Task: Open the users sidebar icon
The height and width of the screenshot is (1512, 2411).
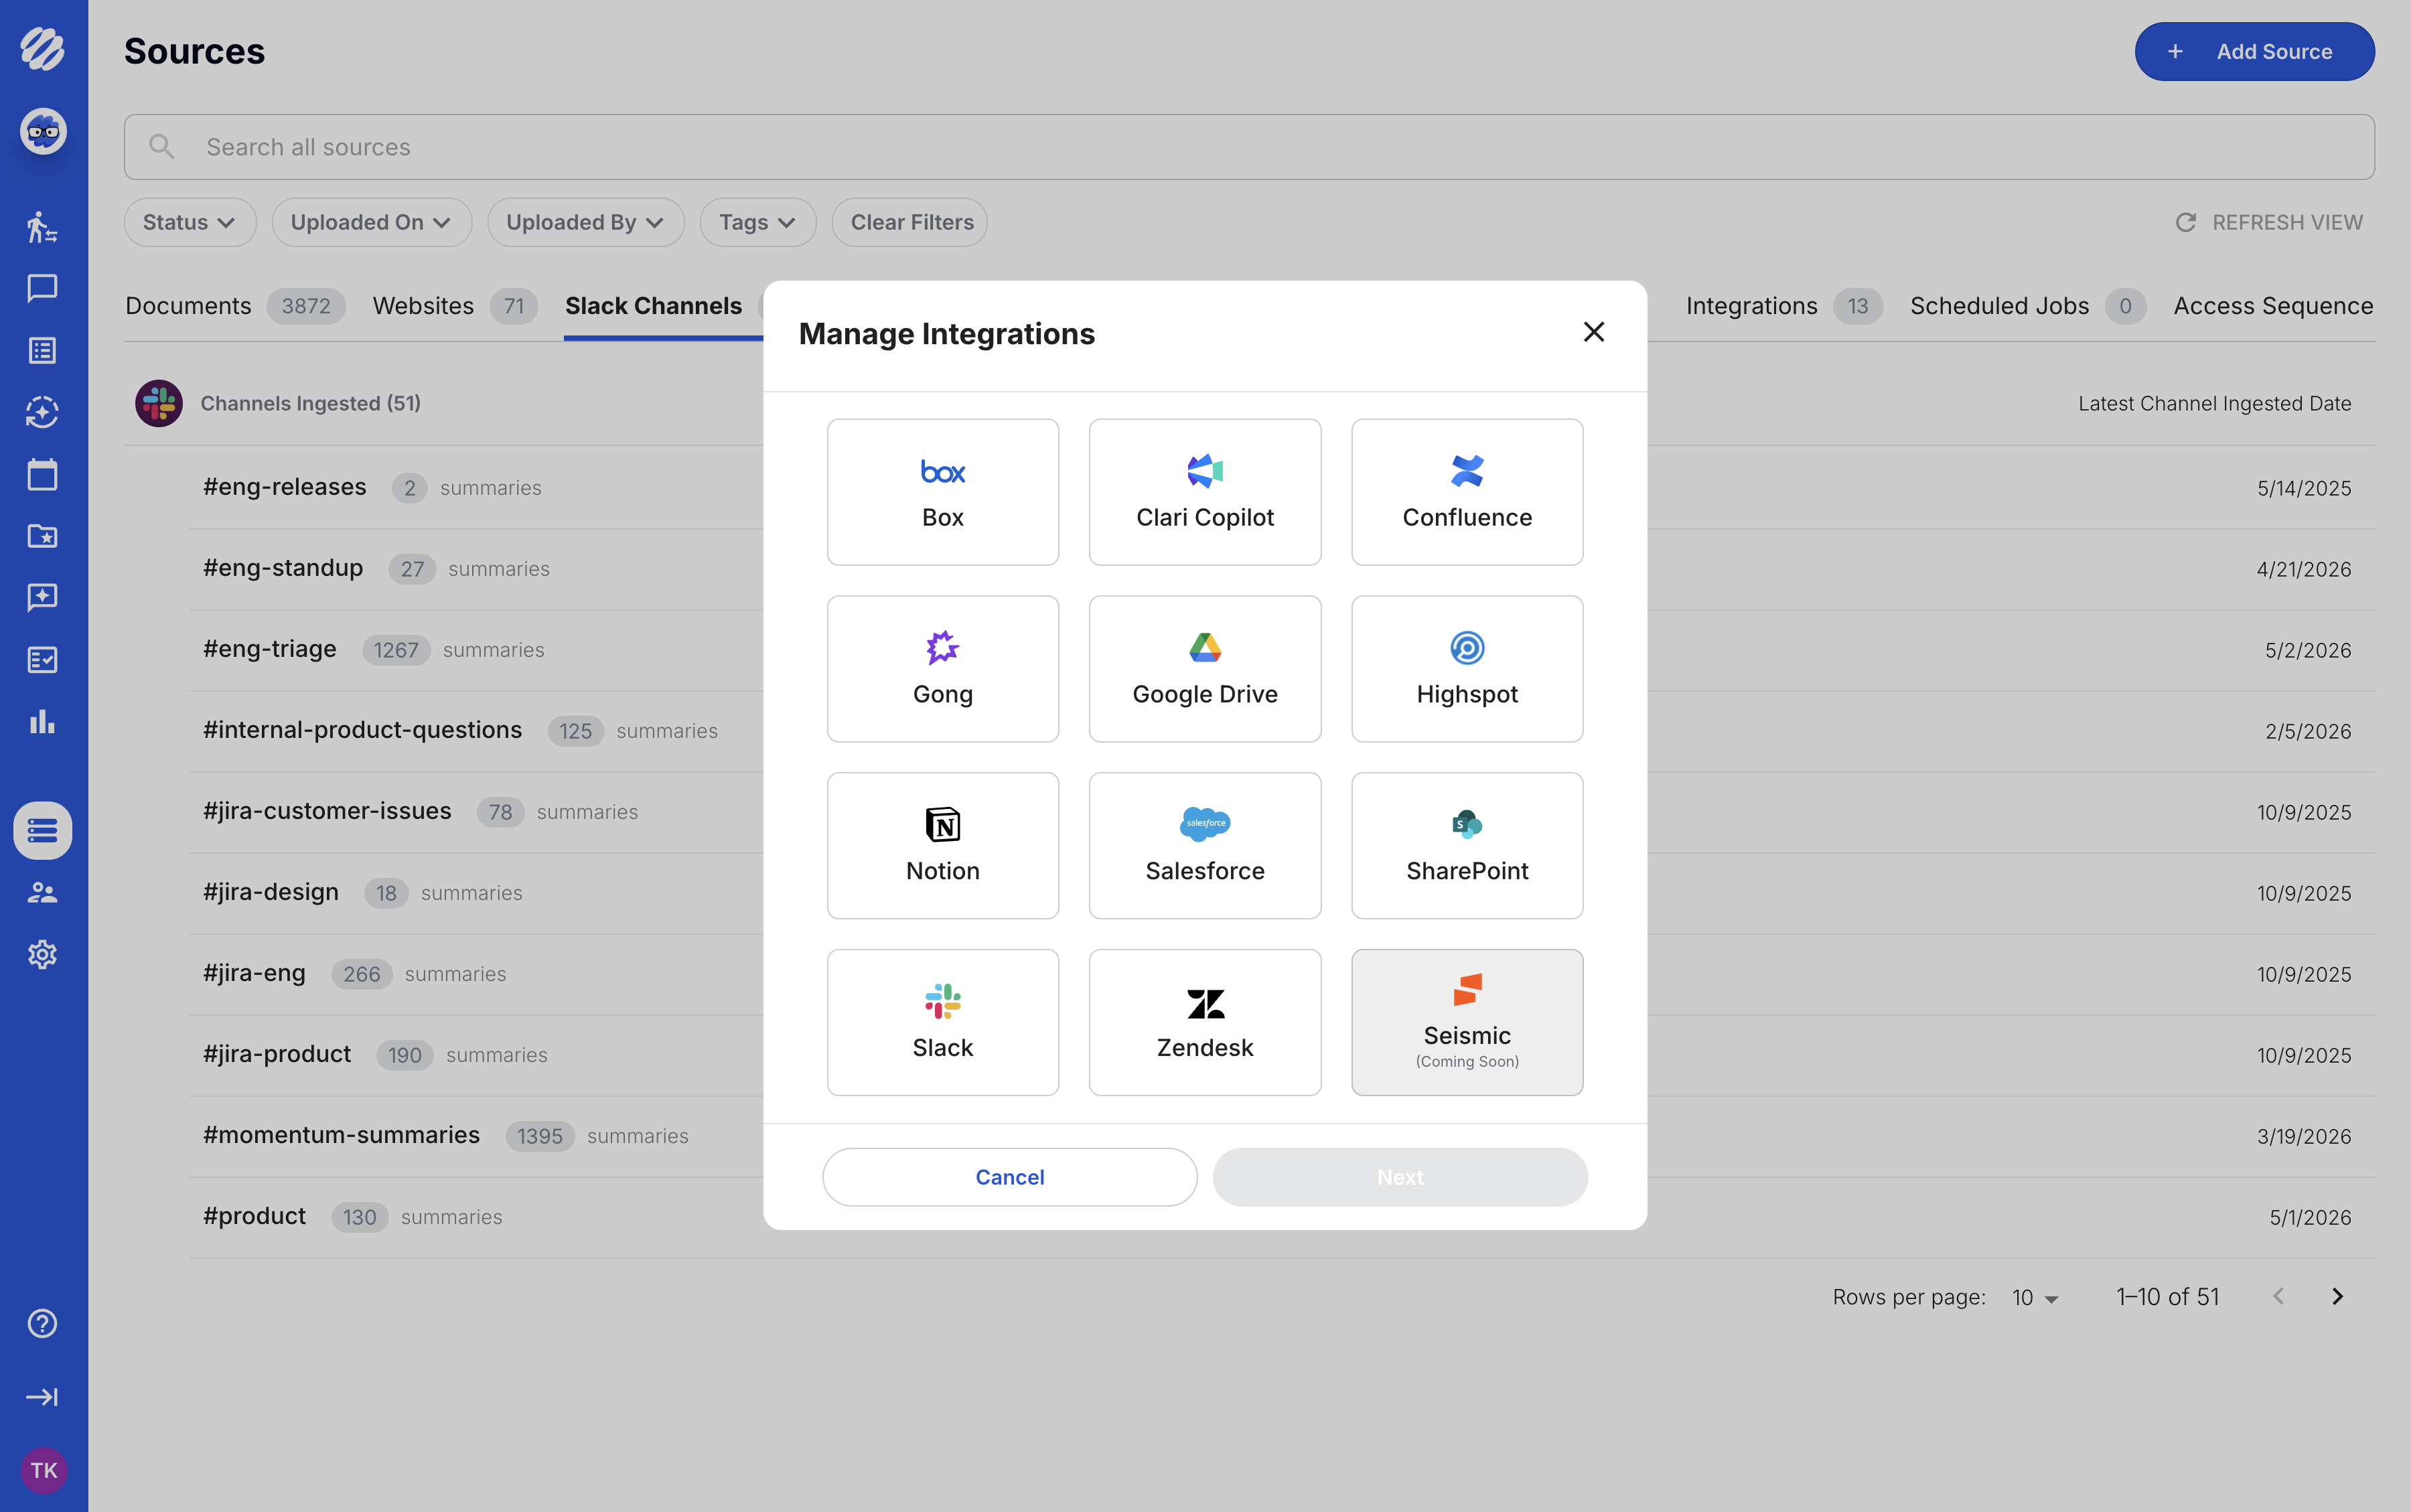Action: (42, 892)
